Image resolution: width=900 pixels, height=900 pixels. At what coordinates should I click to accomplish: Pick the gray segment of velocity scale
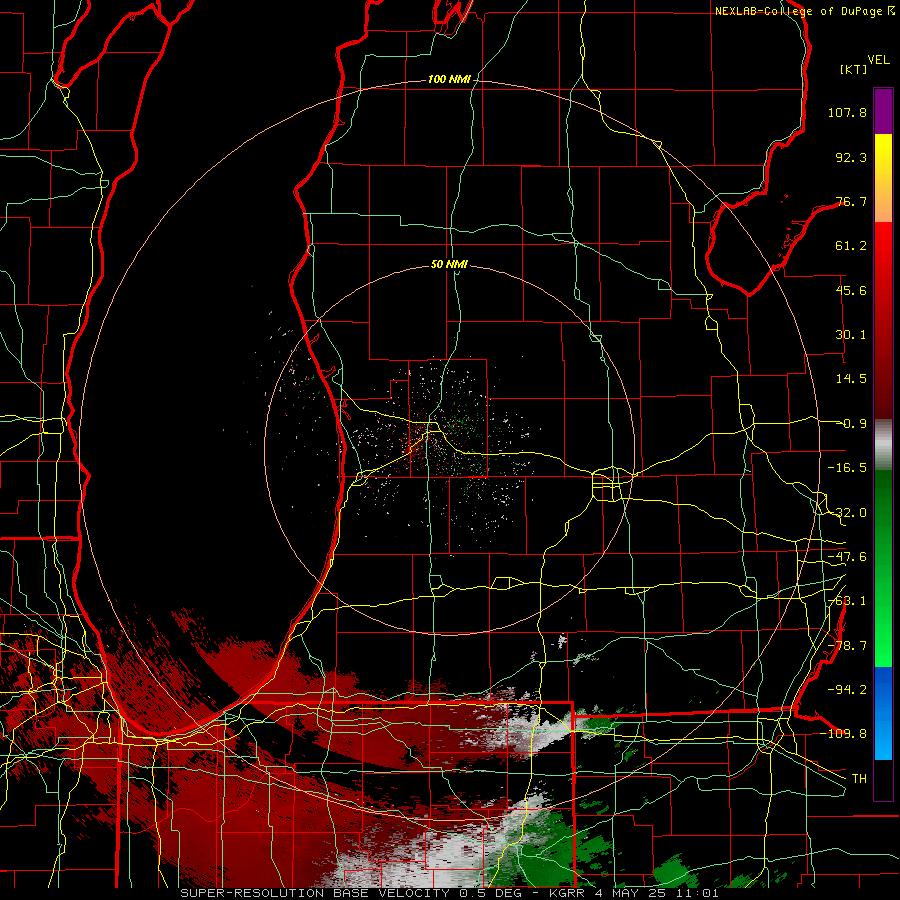[x=883, y=445]
